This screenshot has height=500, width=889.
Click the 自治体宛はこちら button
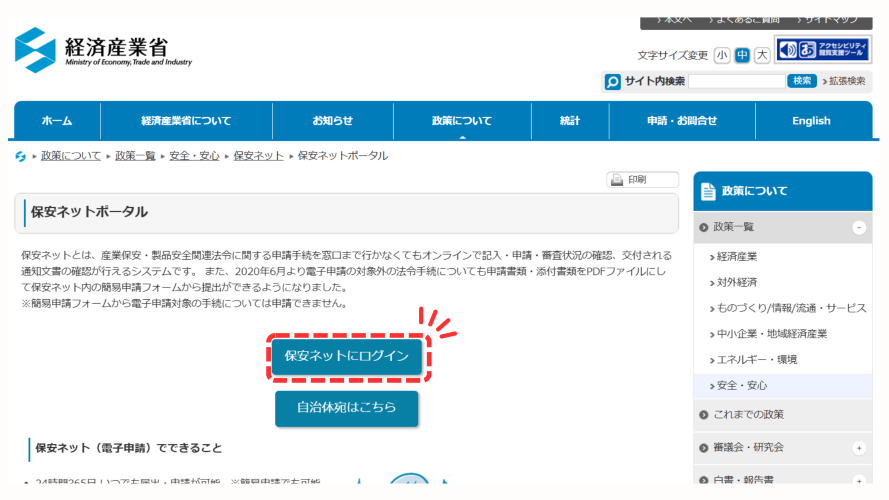(346, 407)
